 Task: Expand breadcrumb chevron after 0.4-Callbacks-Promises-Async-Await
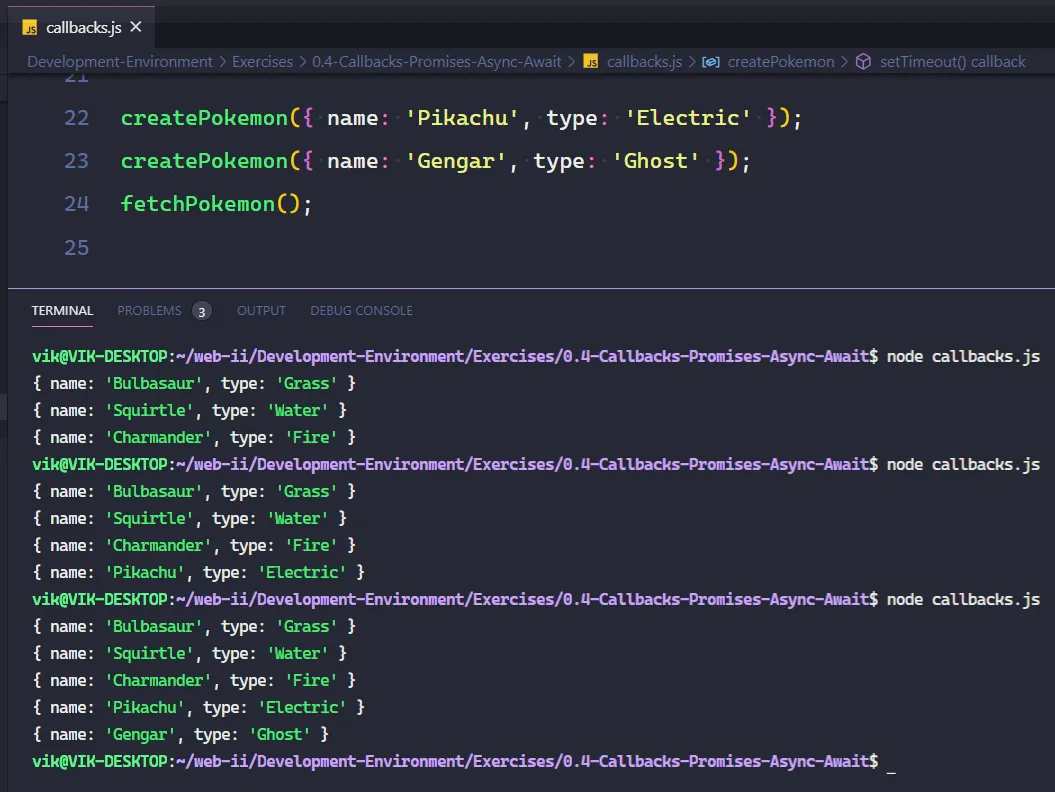pos(571,62)
